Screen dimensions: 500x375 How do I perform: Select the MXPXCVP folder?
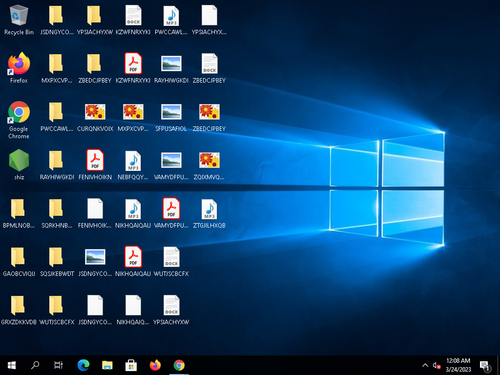(x=57, y=68)
